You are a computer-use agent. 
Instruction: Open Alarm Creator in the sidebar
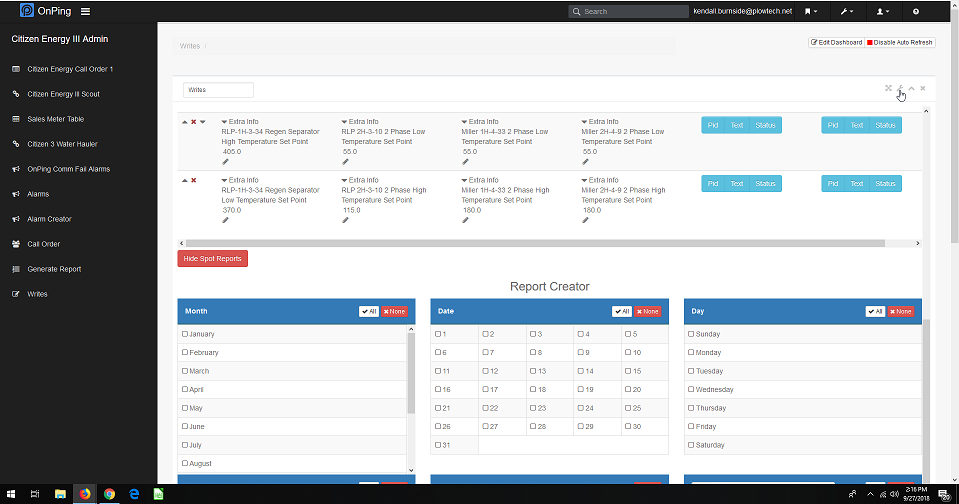49,219
